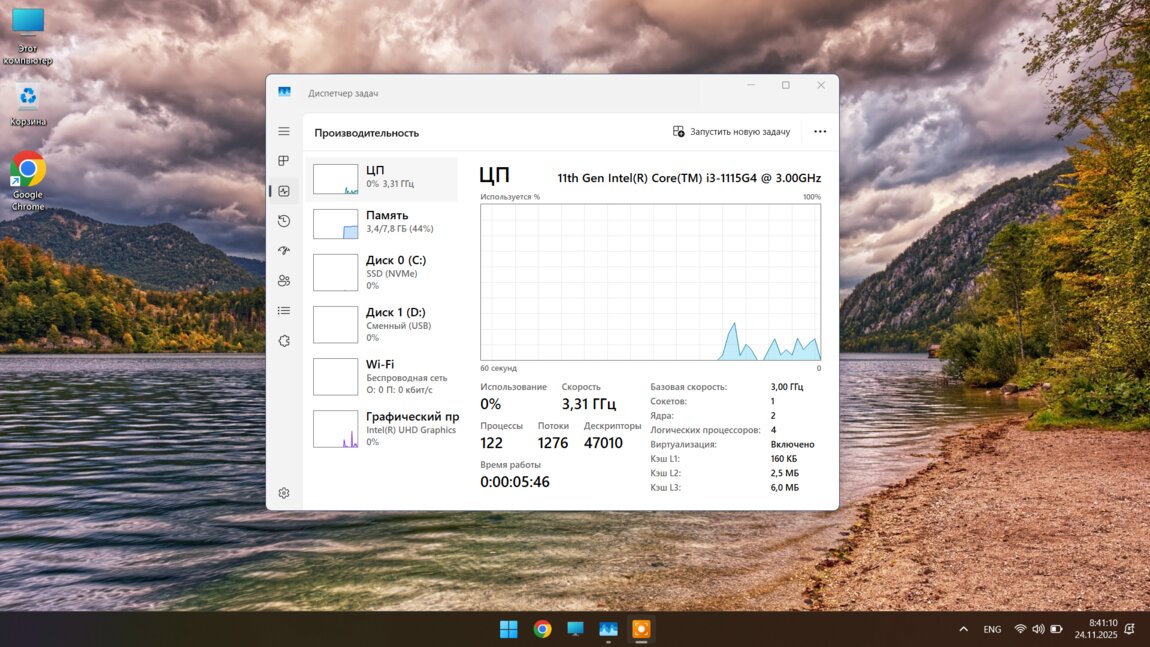Click ENG language indicator in tray
This screenshot has height=647, width=1150.
(992, 629)
